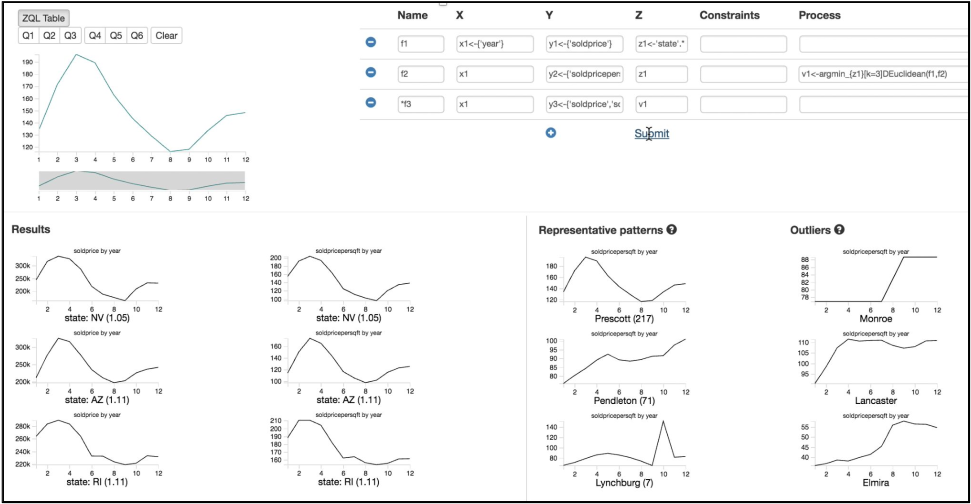Screen dimensions: 971x504
Task: Add a new row with the plus icon
Action: pyautogui.click(x=551, y=133)
